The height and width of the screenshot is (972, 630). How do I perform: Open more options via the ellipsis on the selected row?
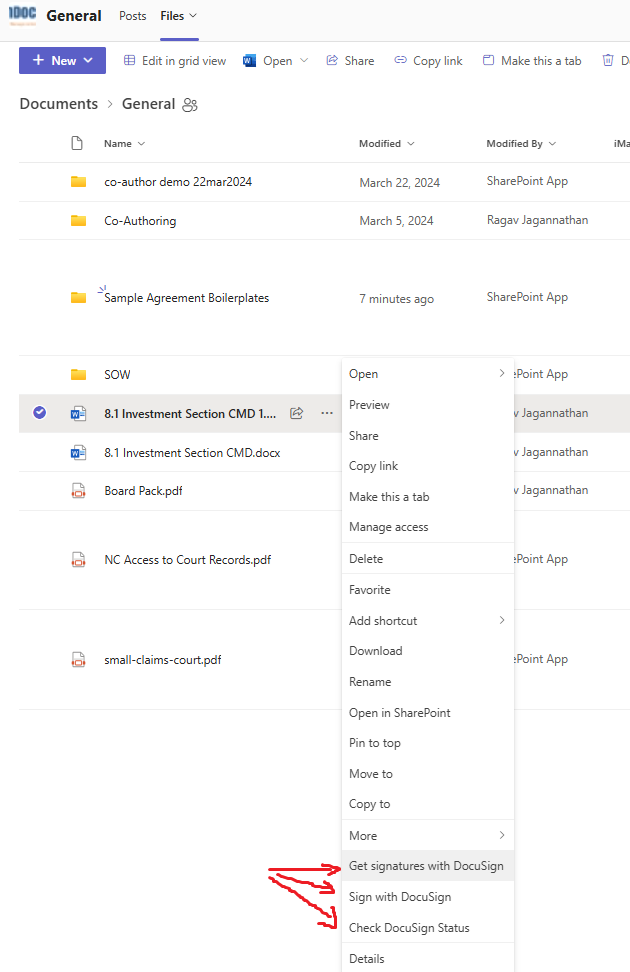click(x=325, y=412)
